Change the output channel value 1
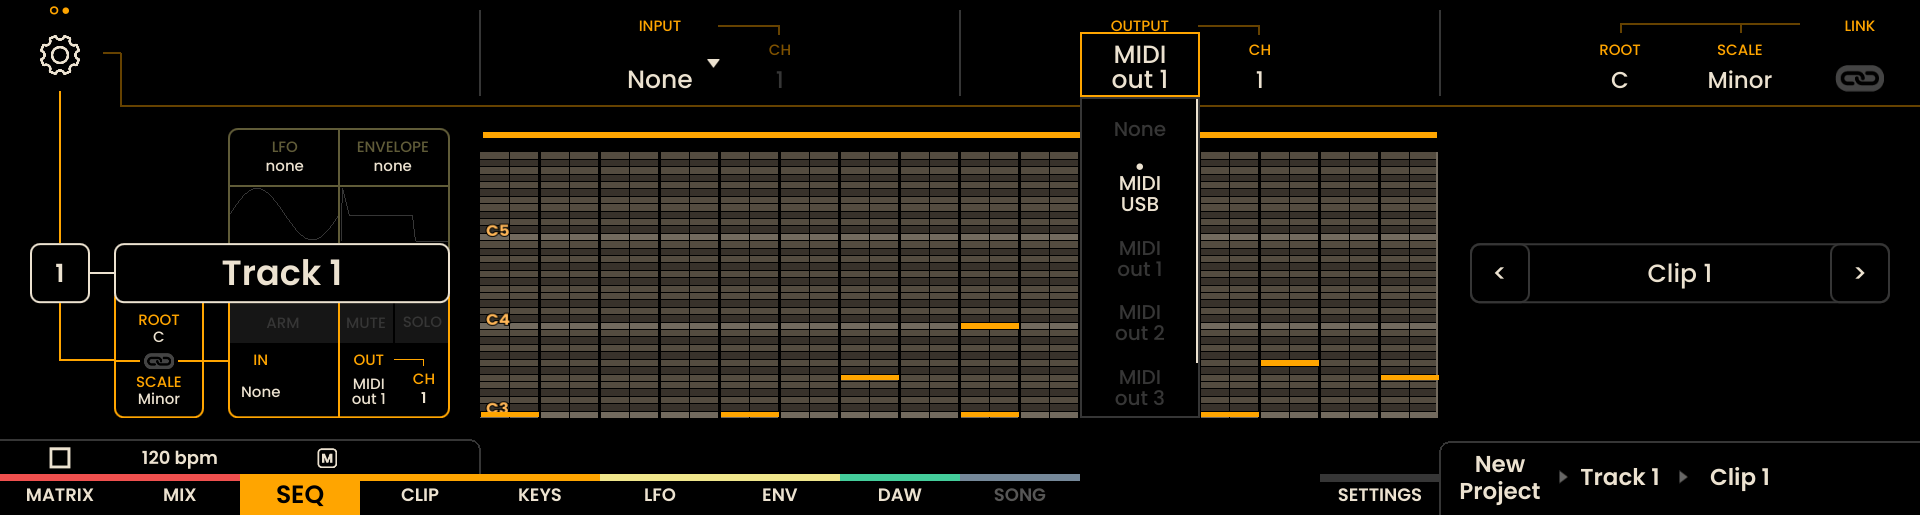The width and height of the screenshot is (1920, 515). (1259, 79)
